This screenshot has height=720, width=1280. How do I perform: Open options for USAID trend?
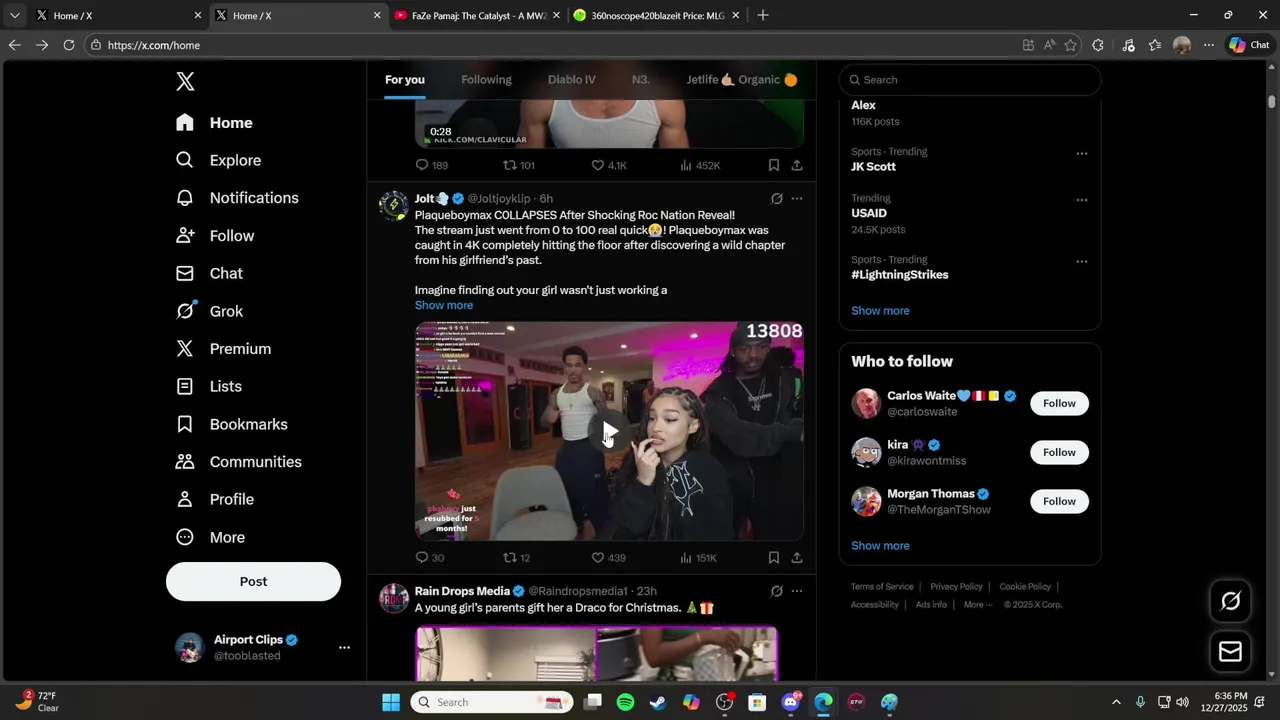click(1082, 200)
